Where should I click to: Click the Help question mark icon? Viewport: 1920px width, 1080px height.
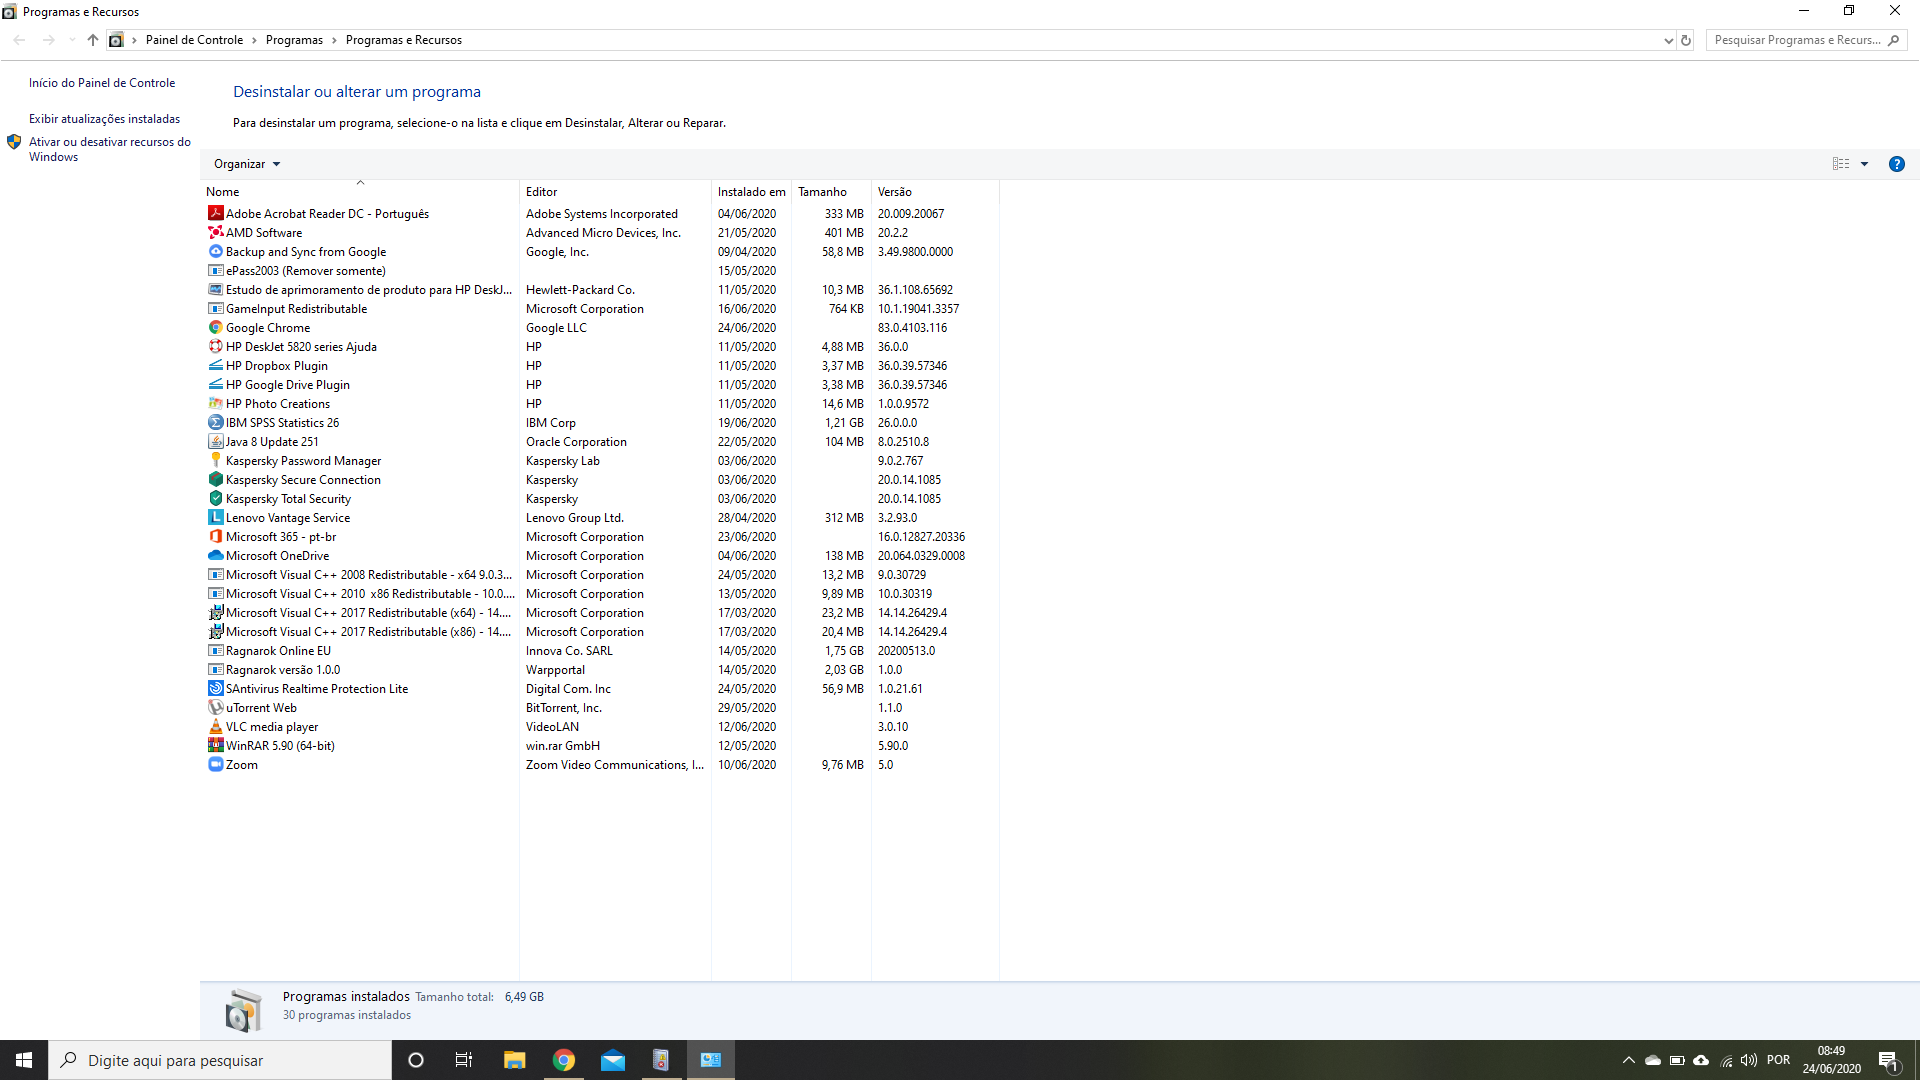pos(1896,164)
